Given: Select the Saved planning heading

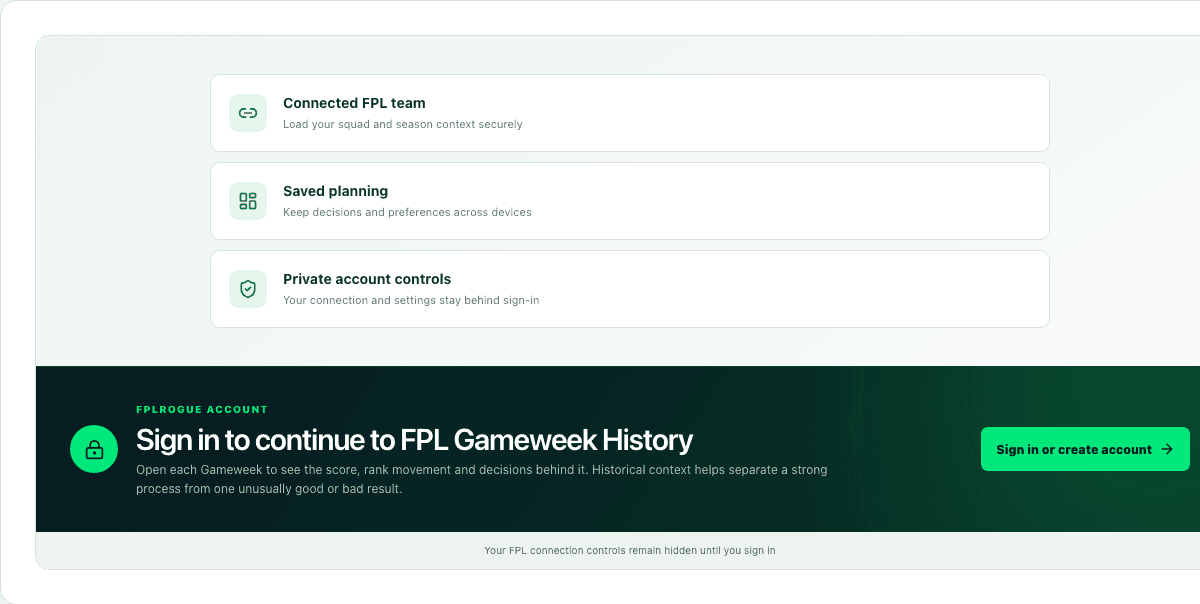Looking at the screenshot, I should [335, 191].
